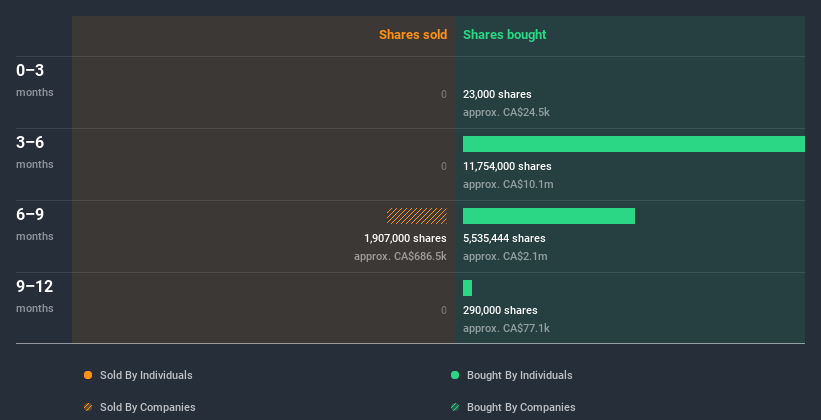821x420 pixels.
Task: Click the approx. CA$2.1m amount
Action: coord(505,256)
